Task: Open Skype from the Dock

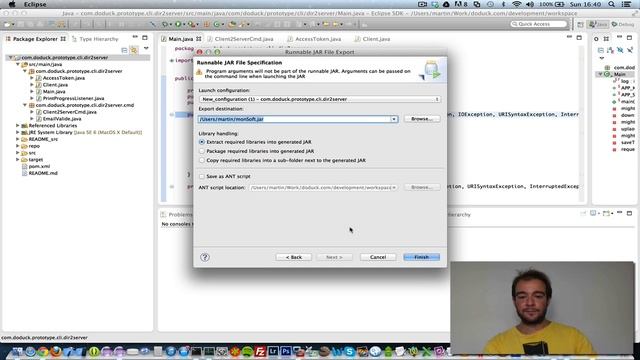Action: click(349, 351)
